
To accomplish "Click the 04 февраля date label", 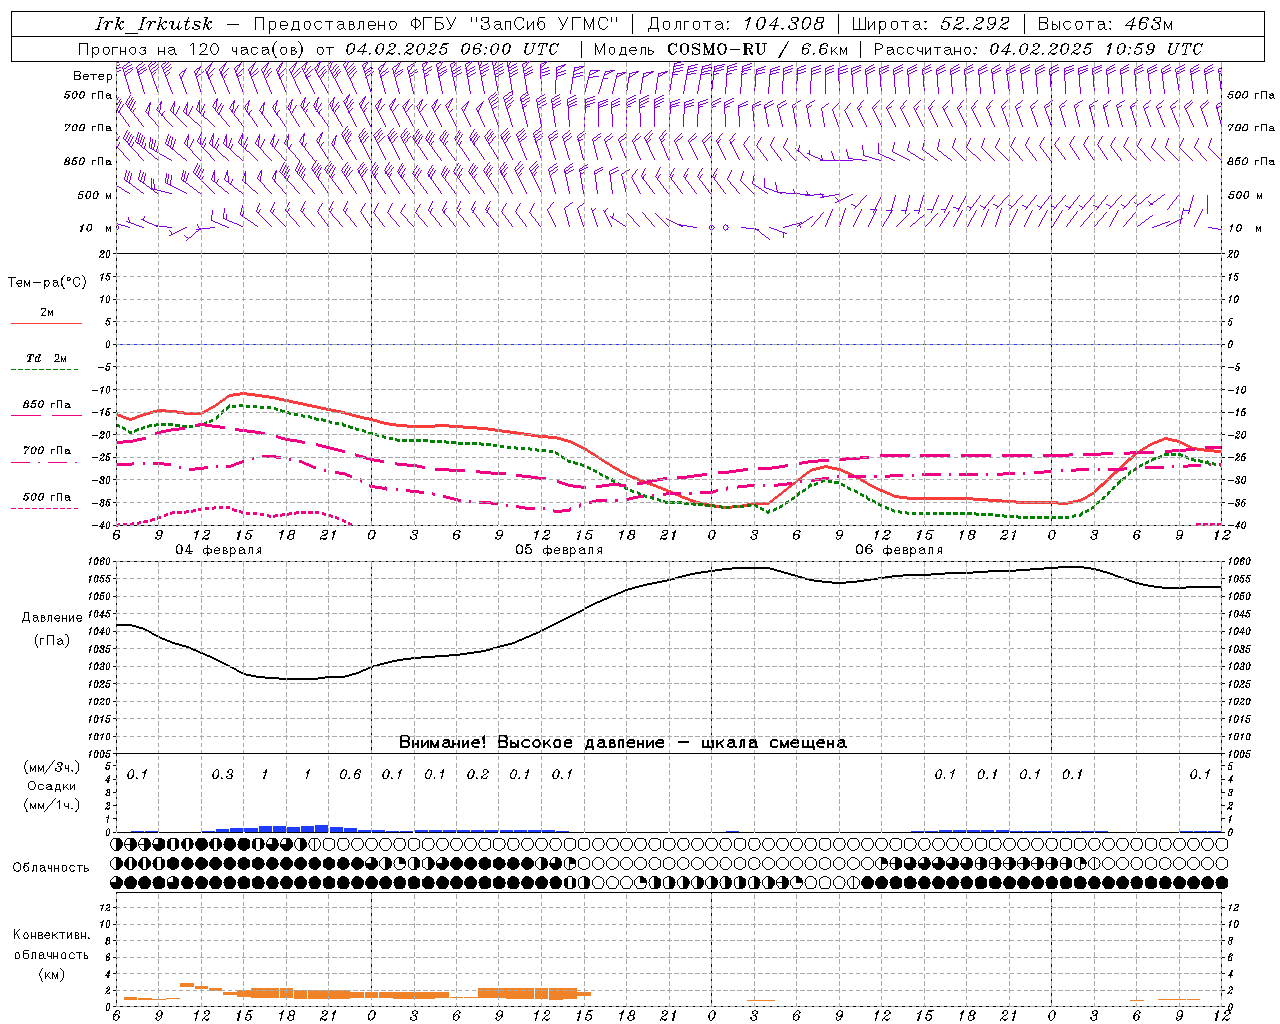I will [x=219, y=550].
